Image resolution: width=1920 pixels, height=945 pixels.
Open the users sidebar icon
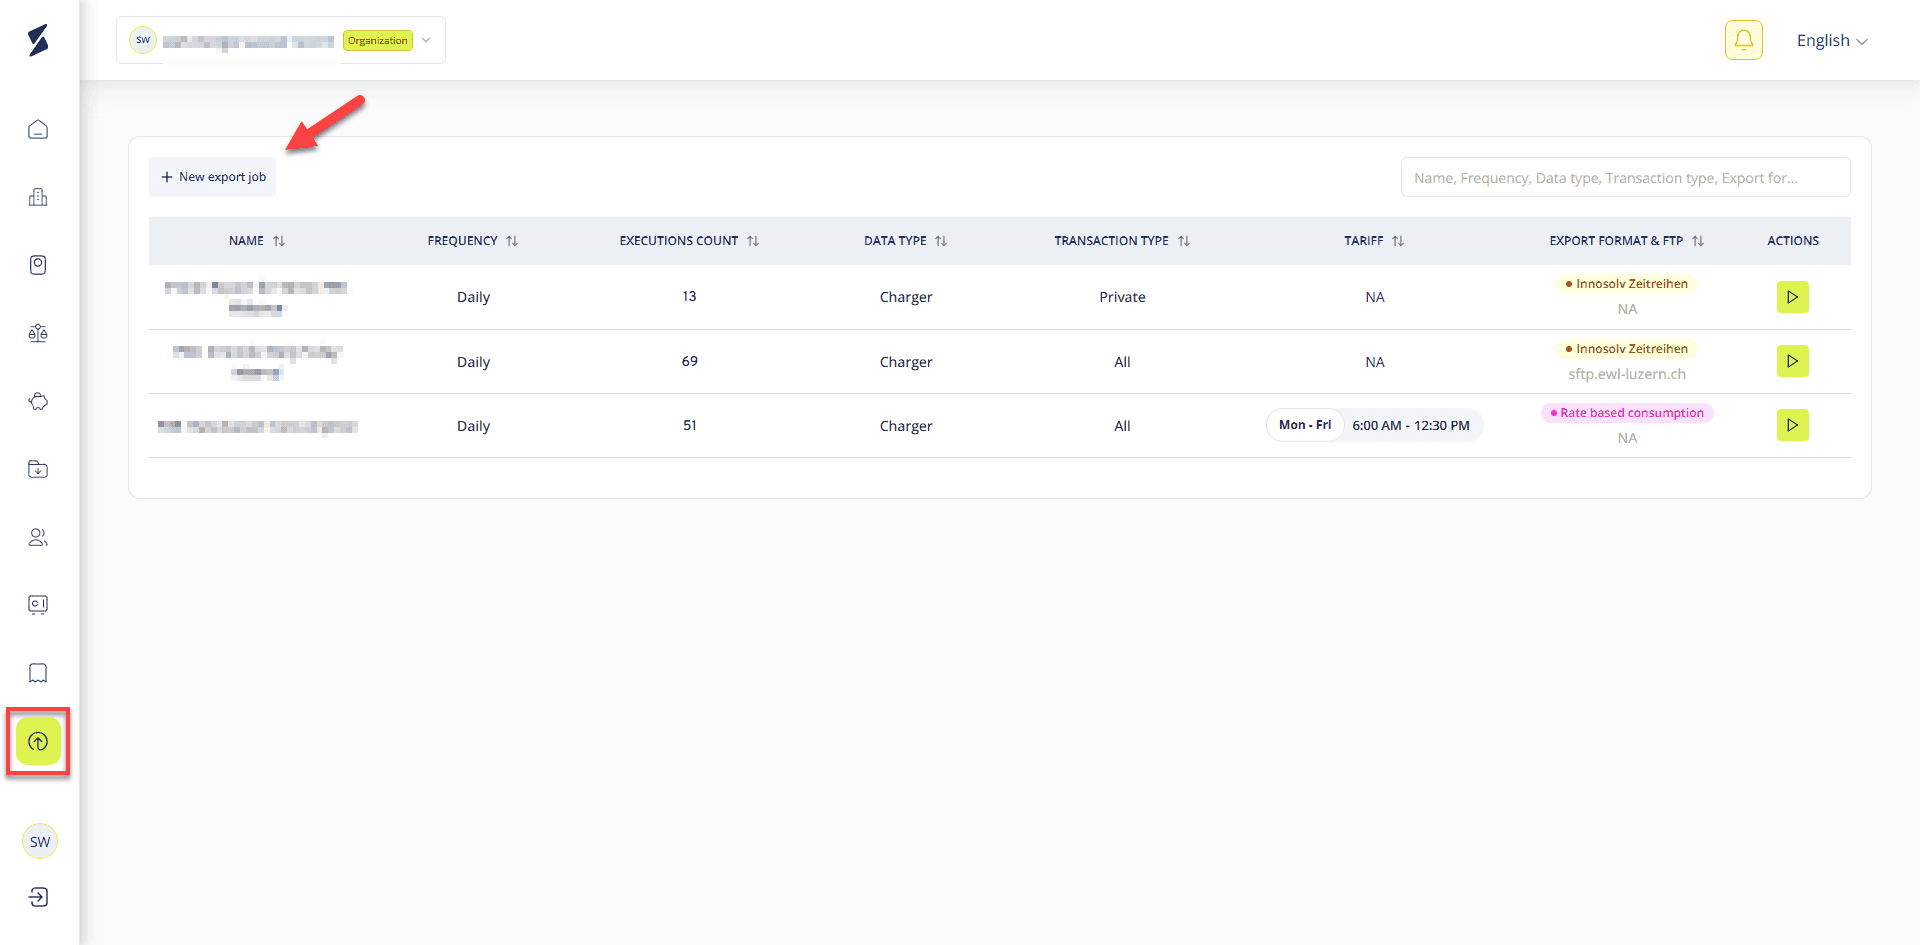click(38, 537)
